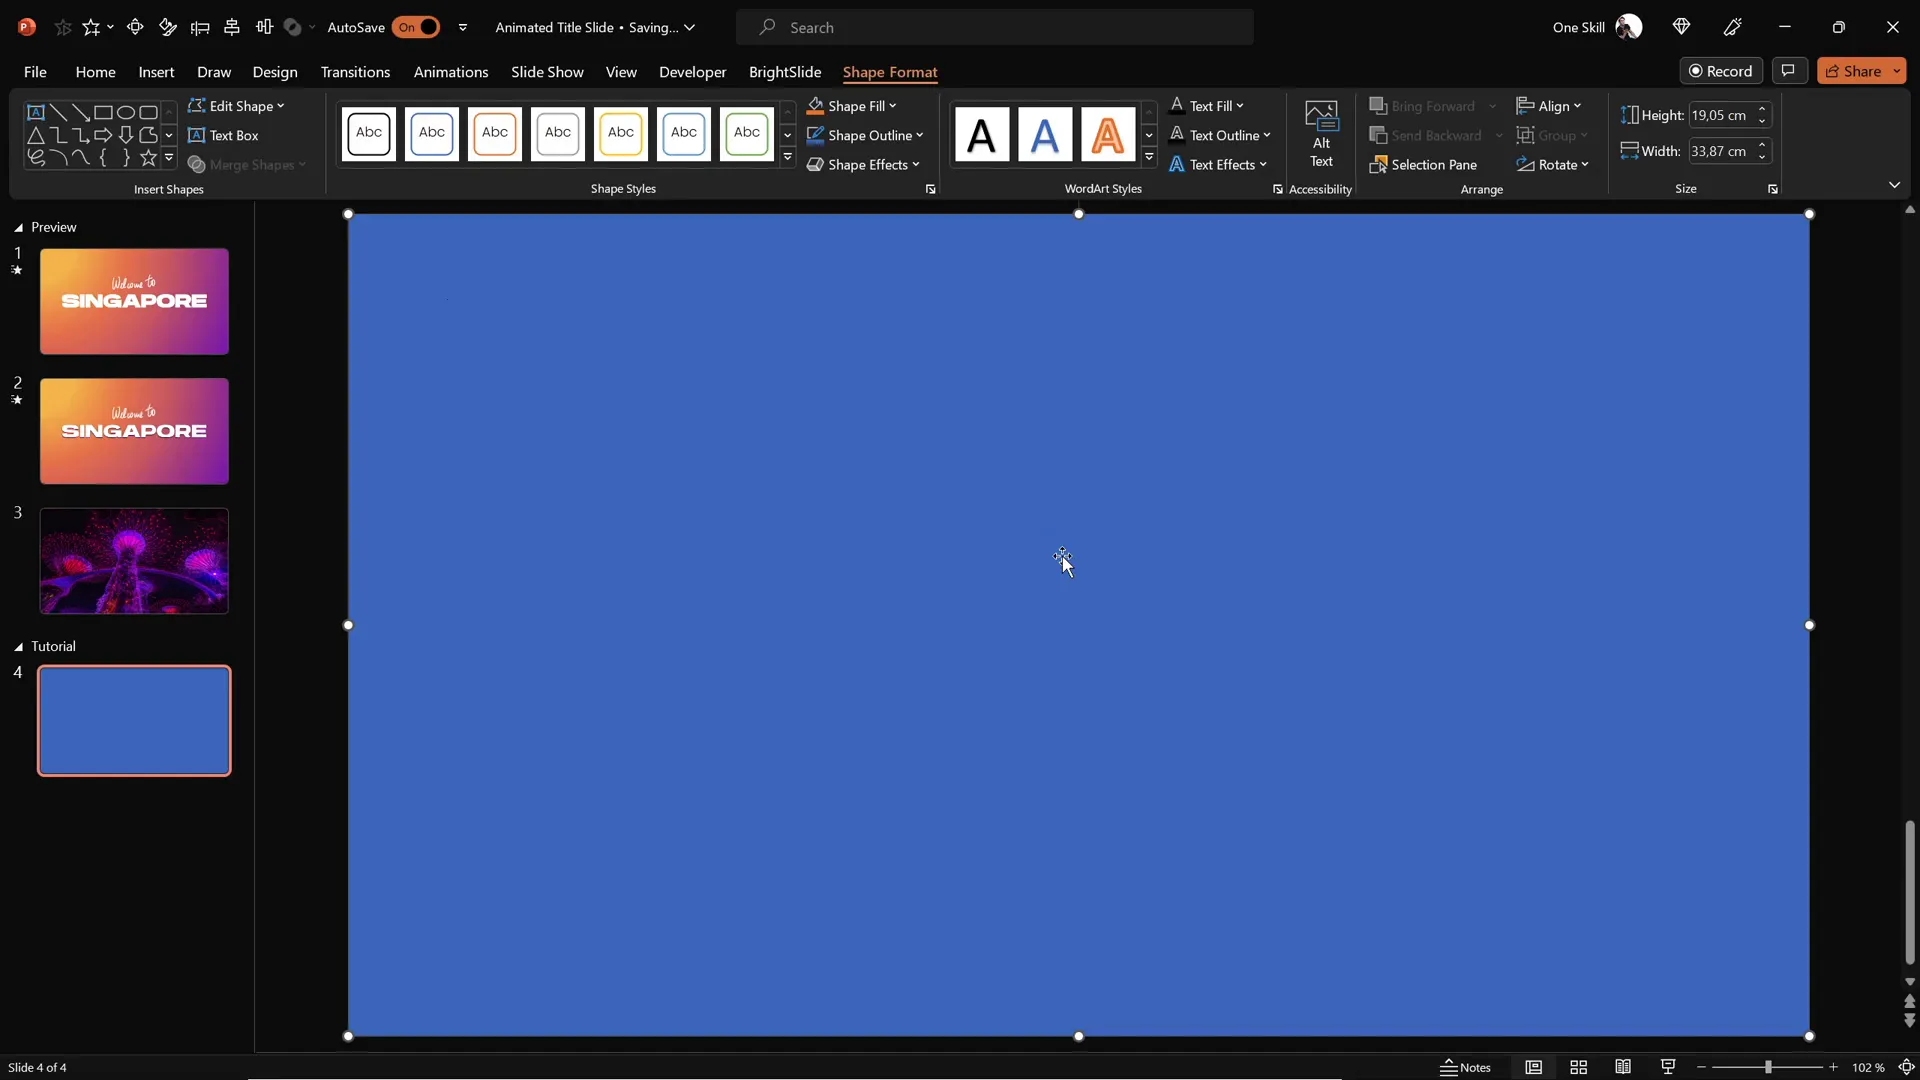This screenshot has height=1080, width=1920.
Task: Open the Selection Pane
Action: 1433,165
